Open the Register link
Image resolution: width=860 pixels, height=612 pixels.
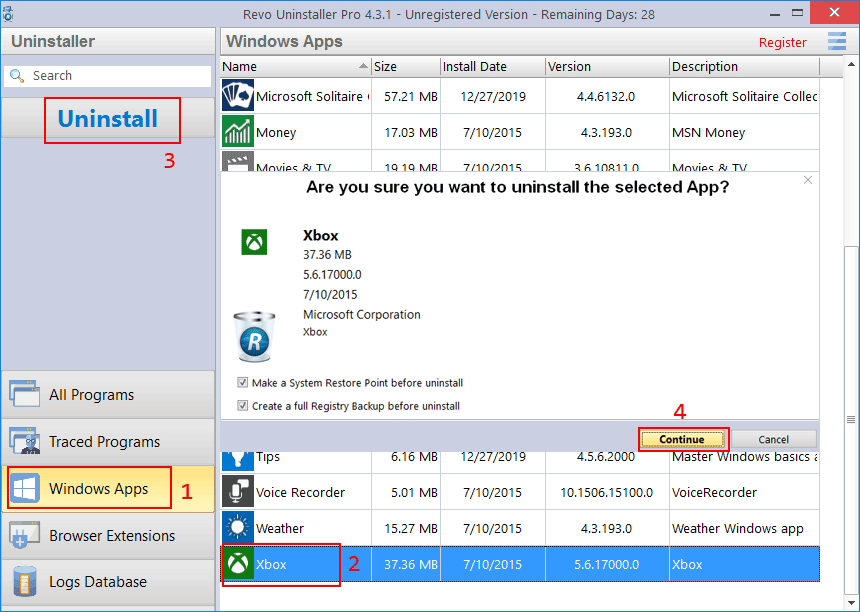coord(783,42)
